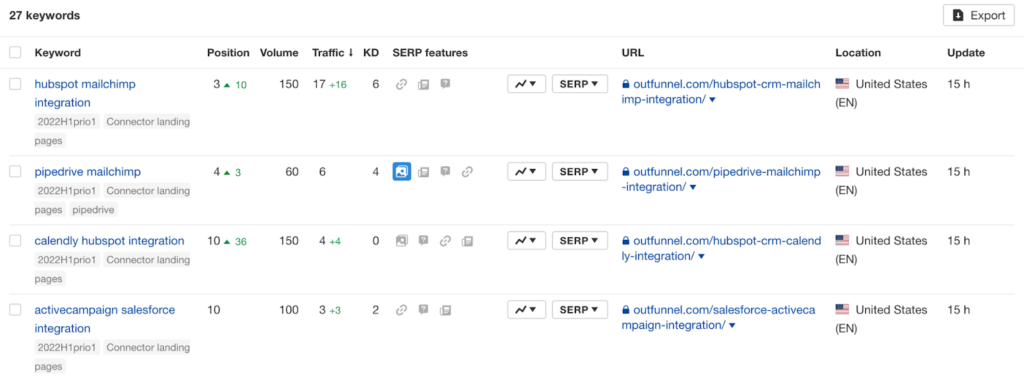Open SERP dropdown for pipedrive mailchimp
1024x378 pixels.
[580, 172]
